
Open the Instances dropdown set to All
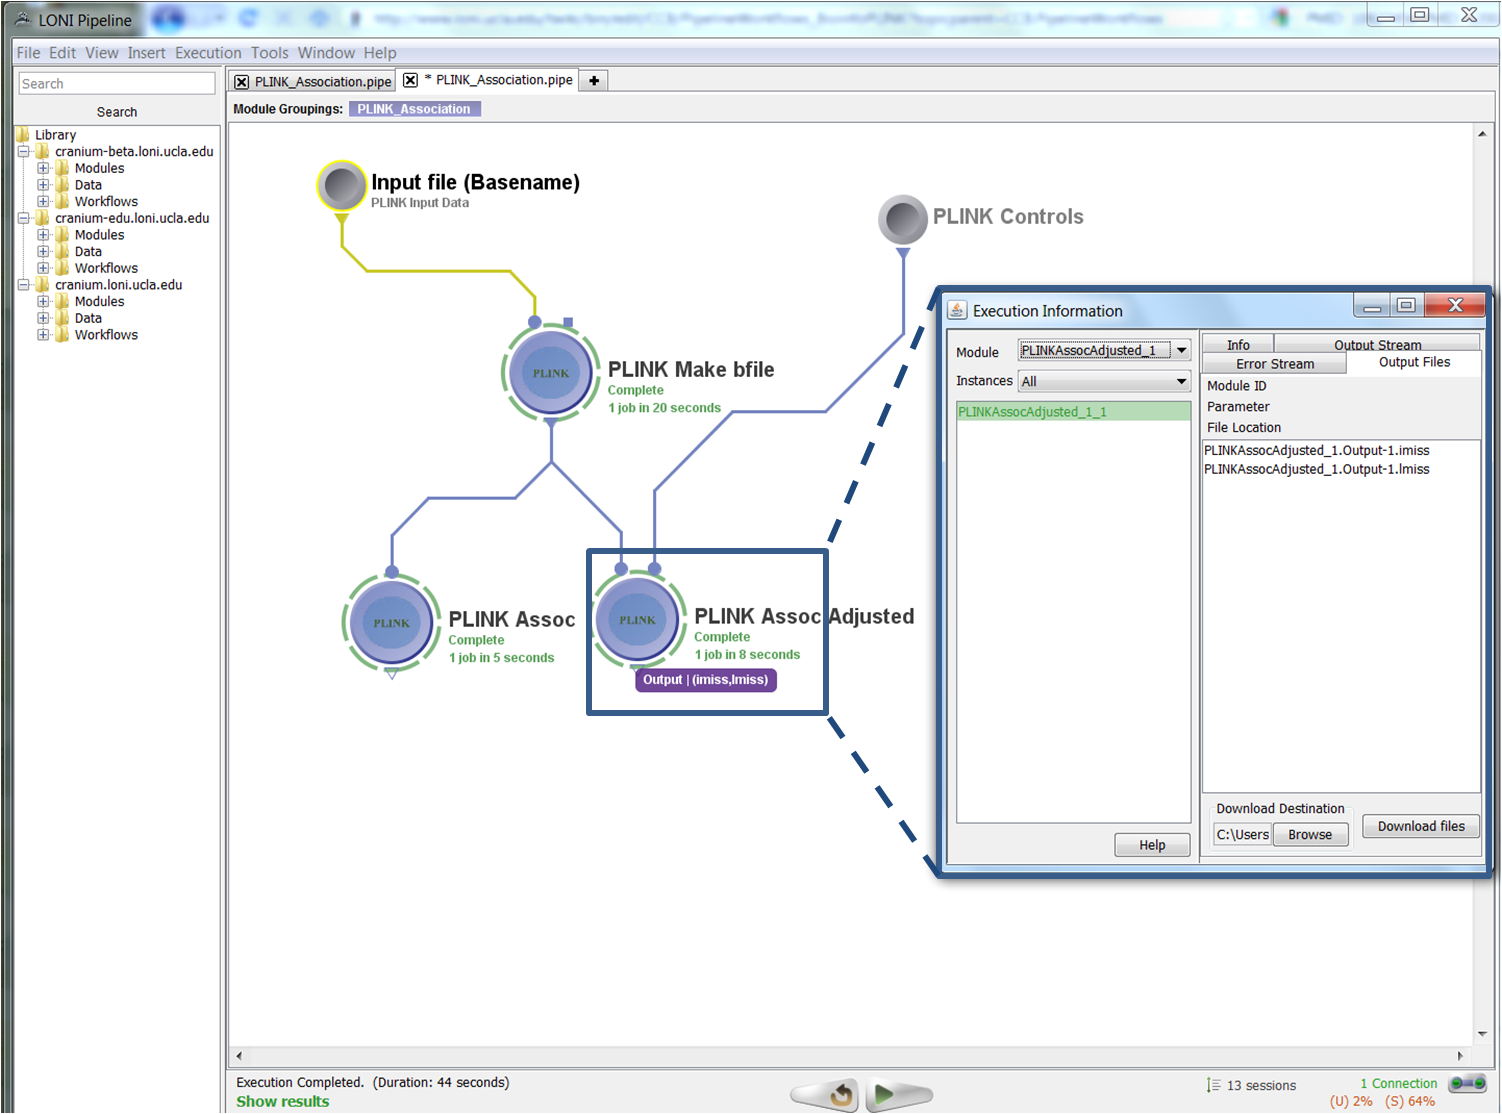[1104, 381]
